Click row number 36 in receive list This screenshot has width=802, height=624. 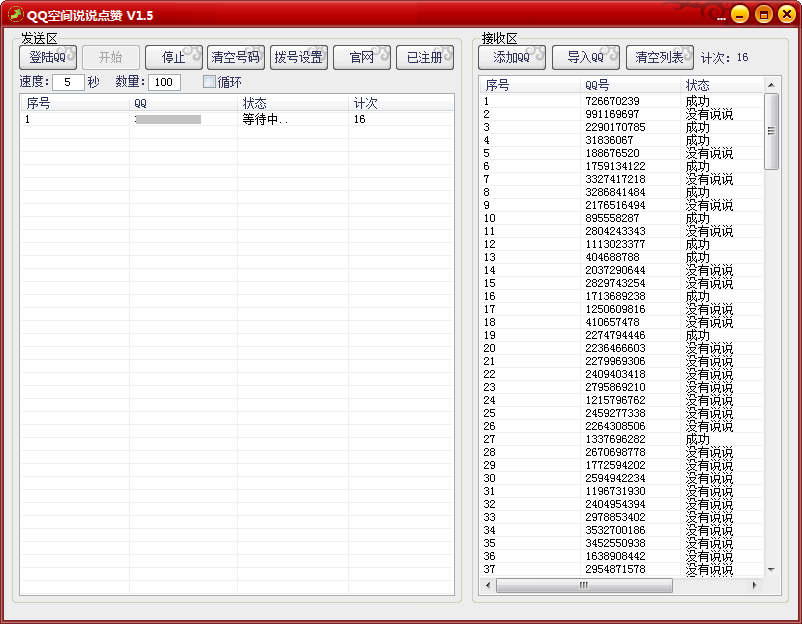(x=489, y=556)
